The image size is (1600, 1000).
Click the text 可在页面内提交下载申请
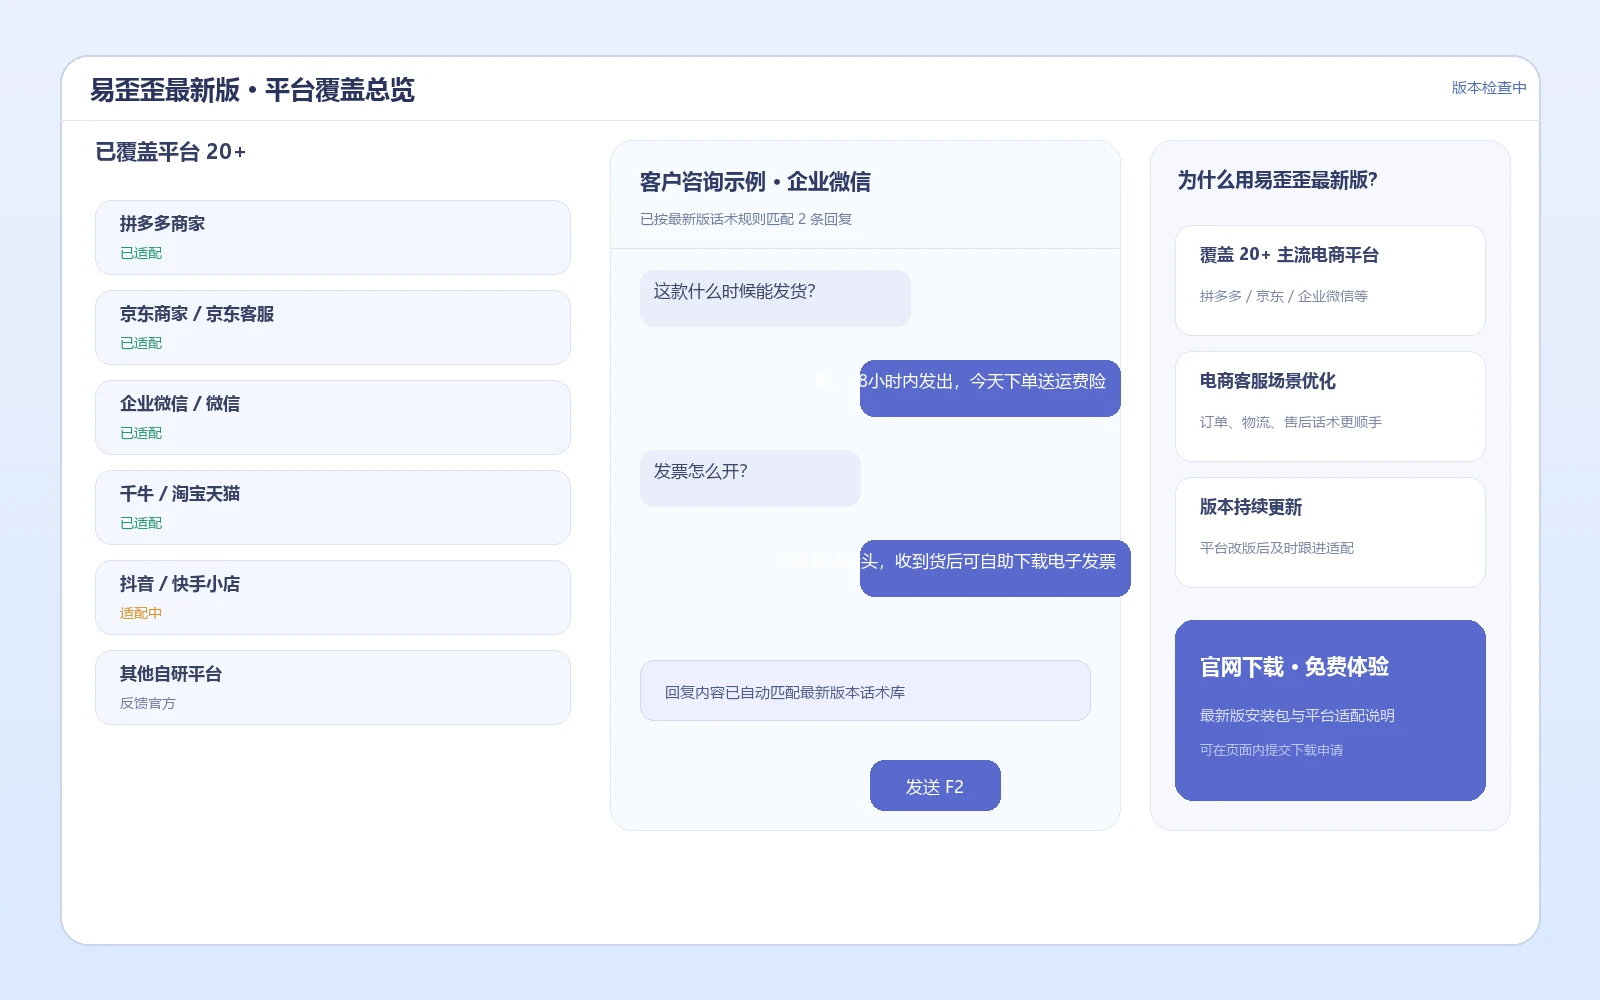[1271, 750]
